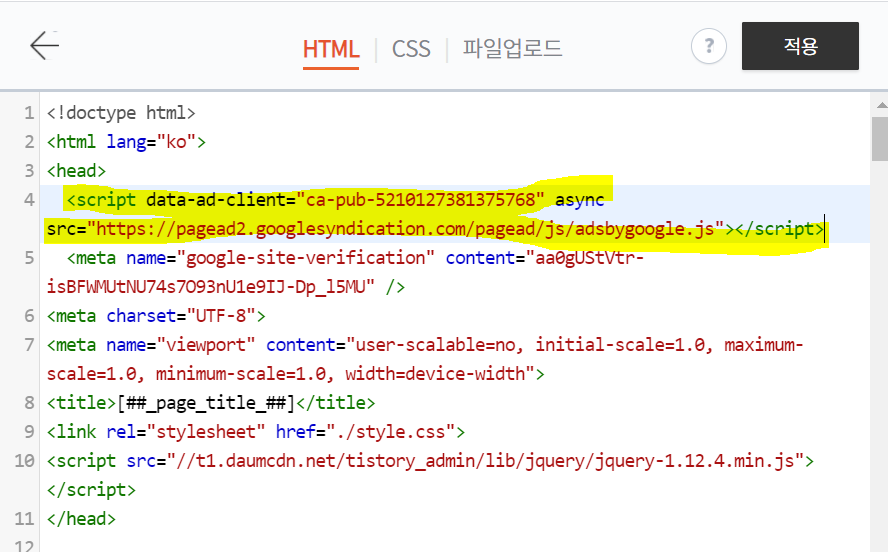Open the 파일업로드 tab
This screenshot has width=888, height=552.
[x=512, y=49]
